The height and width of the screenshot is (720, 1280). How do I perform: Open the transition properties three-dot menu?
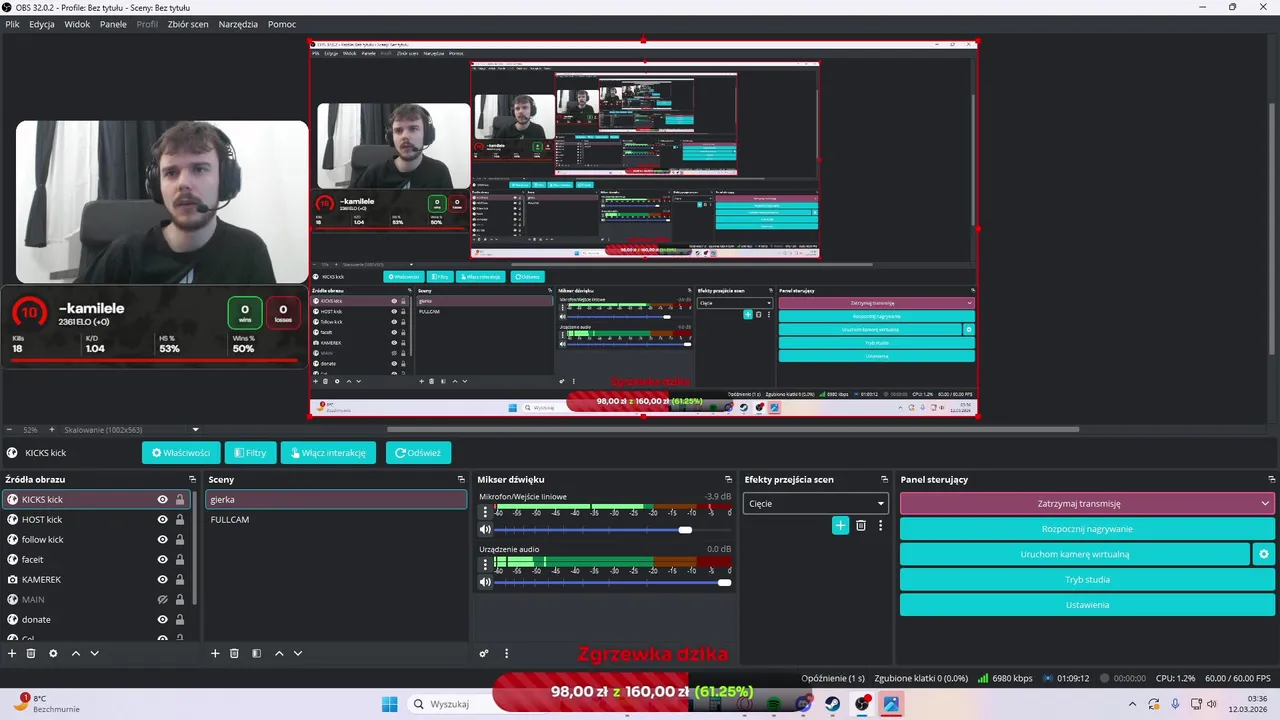point(880,525)
